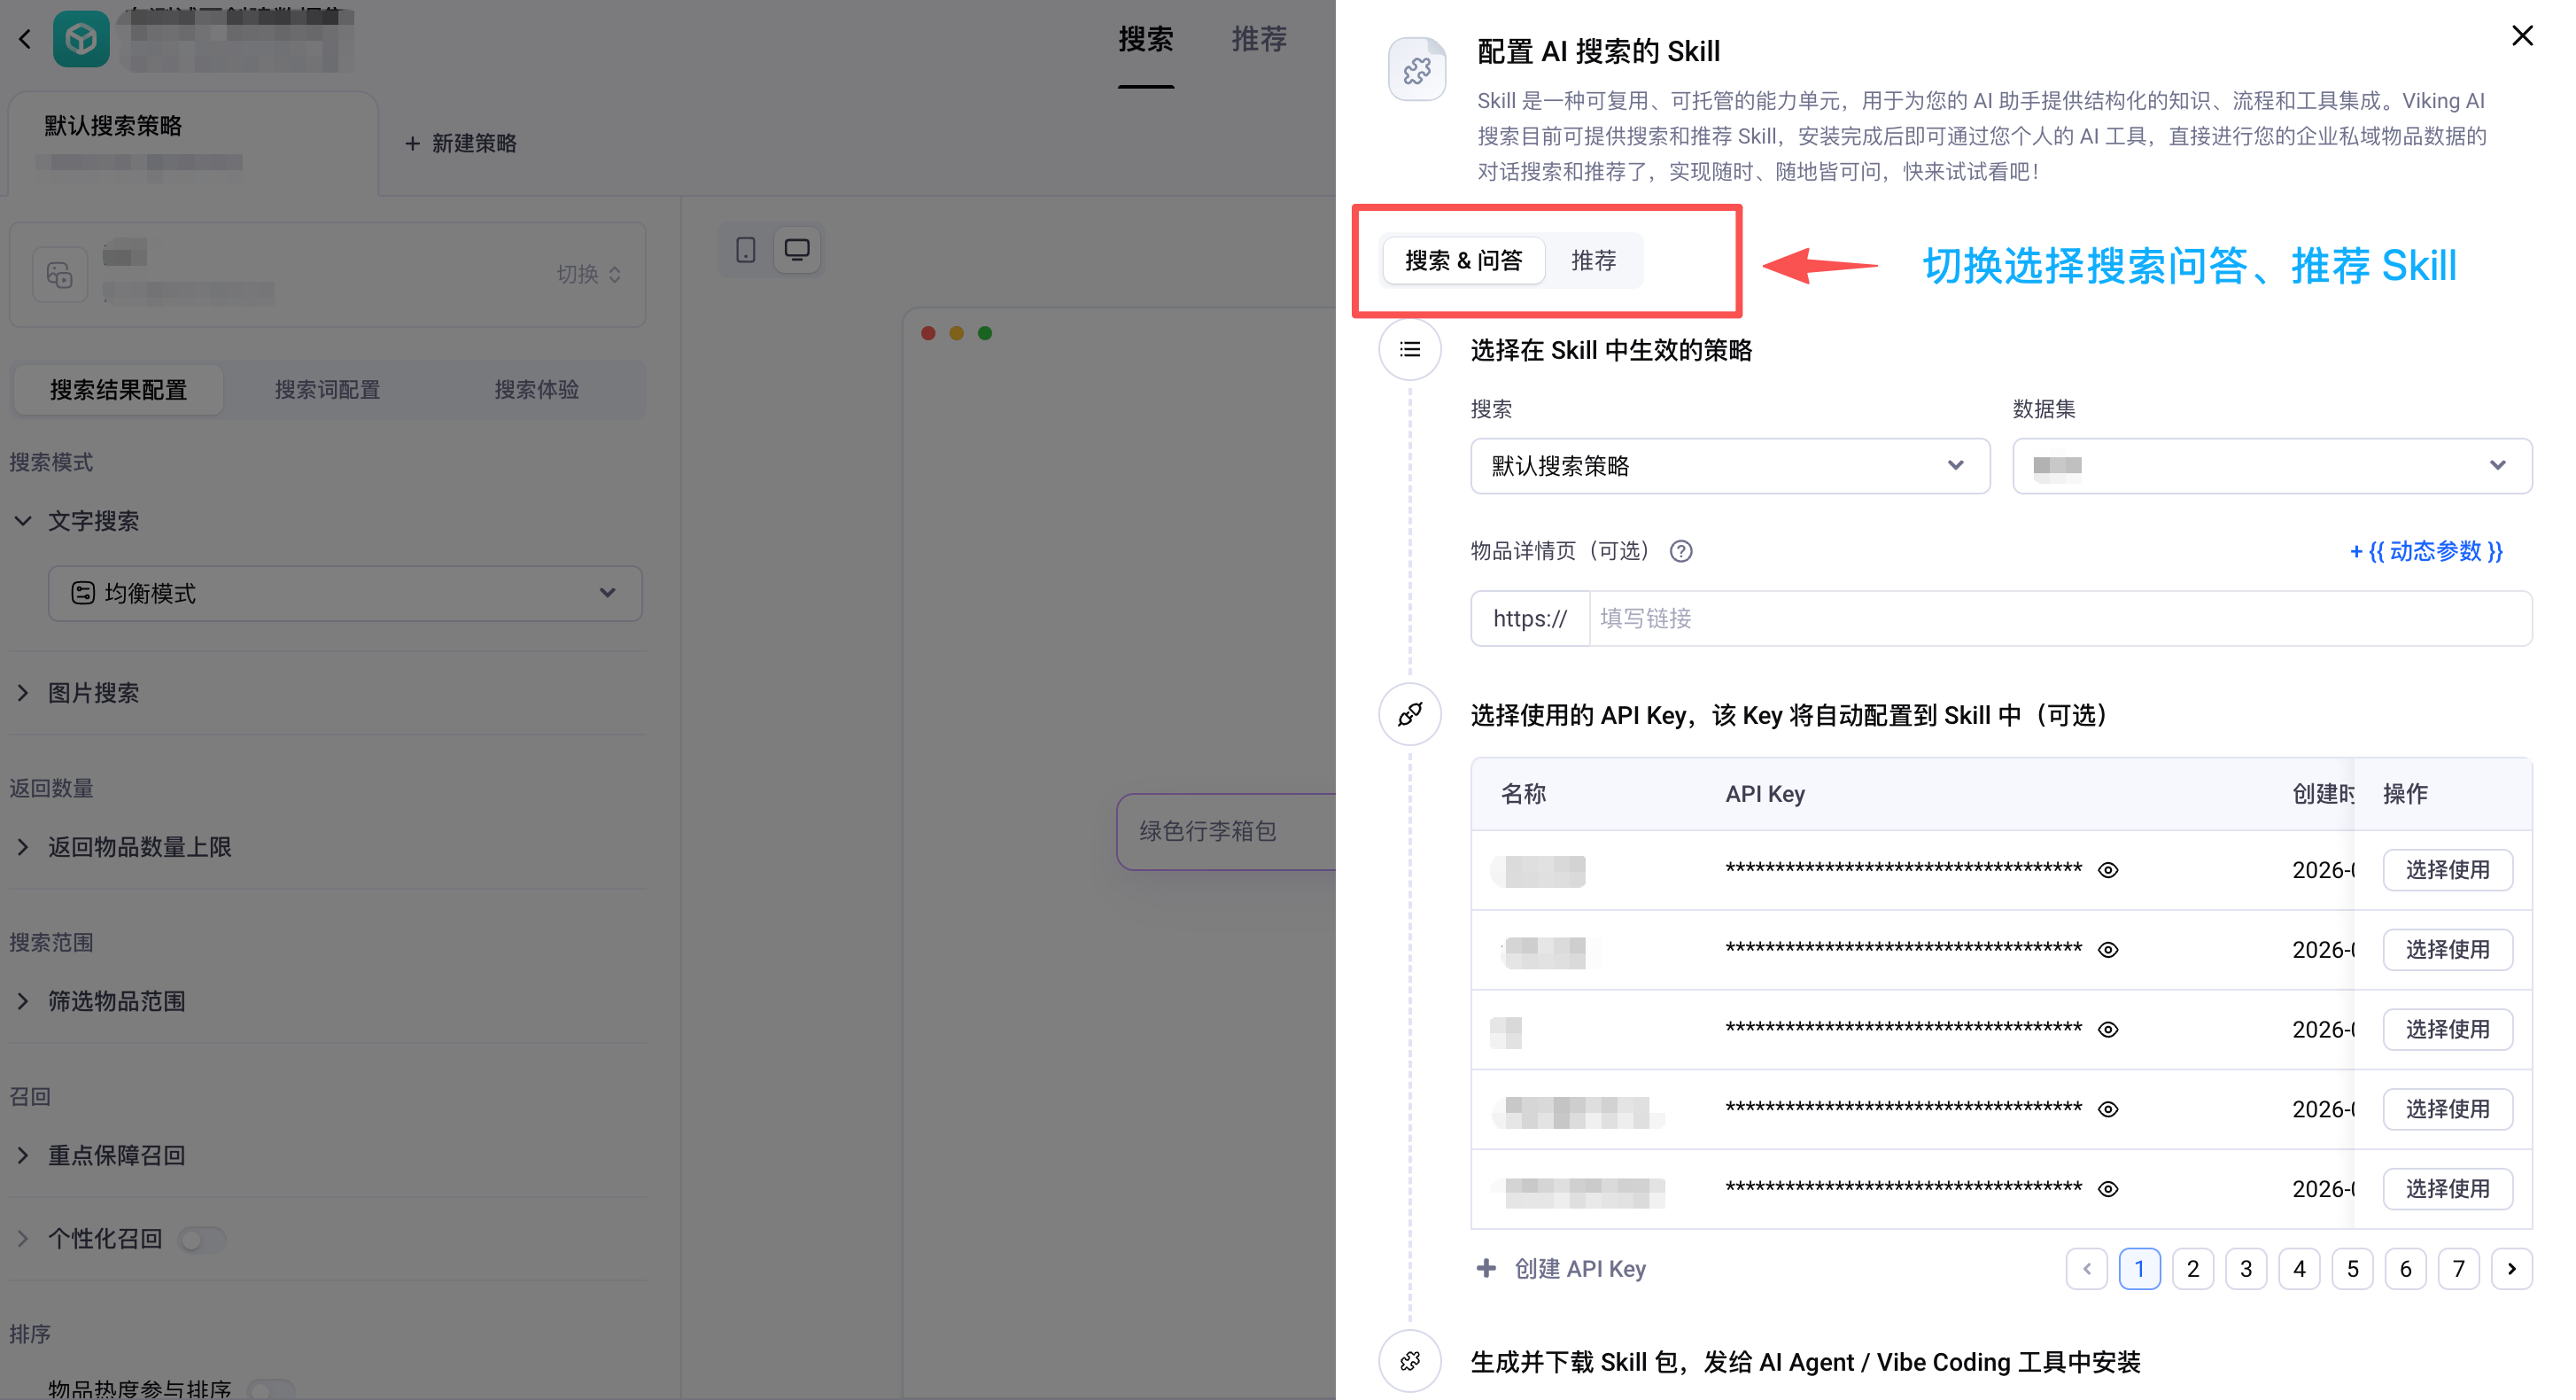Go back with the left arrow icon
Image resolution: width=2576 pixels, height=1400 pixels.
(25, 39)
